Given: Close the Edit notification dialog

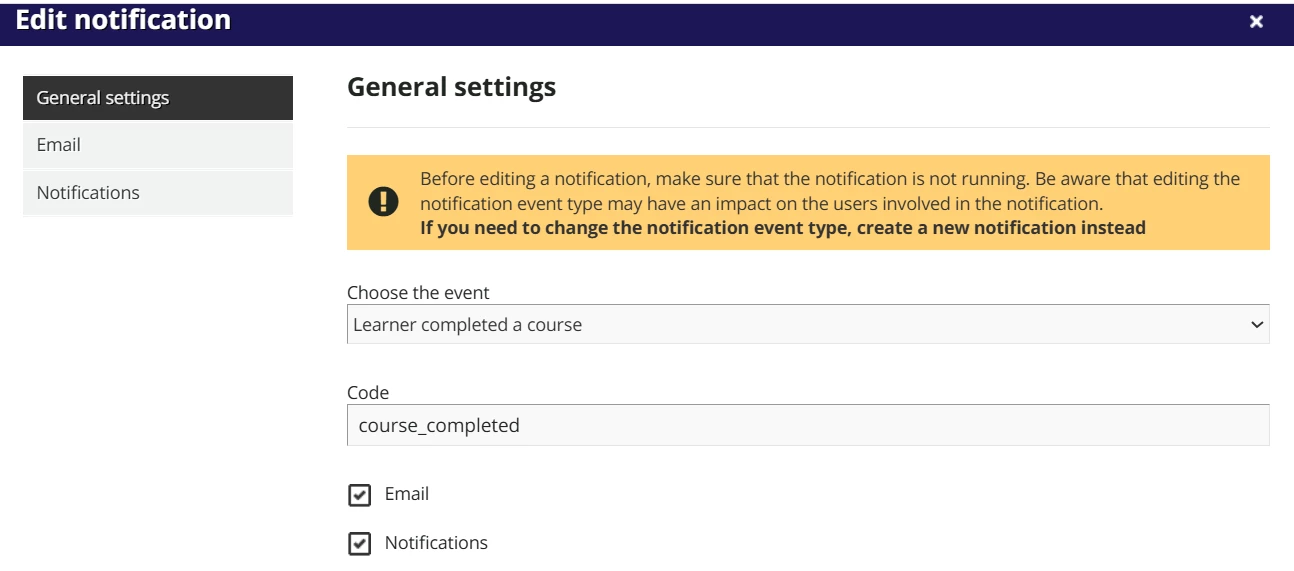Looking at the screenshot, I should 1256,22.
